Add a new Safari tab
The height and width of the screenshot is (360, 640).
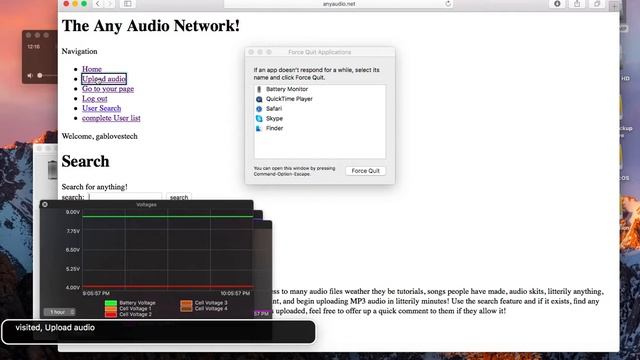click(614, 6)
